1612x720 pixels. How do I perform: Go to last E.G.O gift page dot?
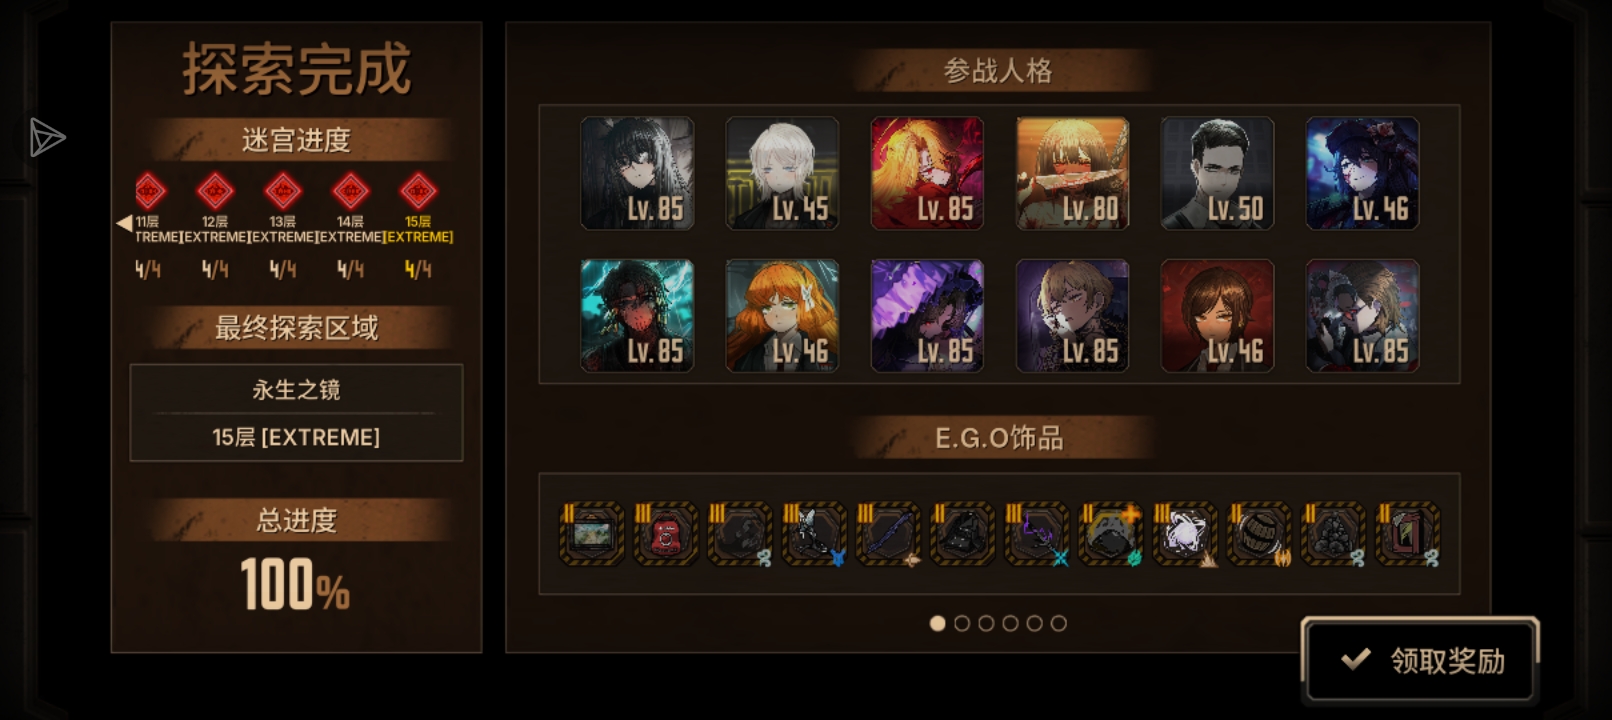[x=1058, y=623]
